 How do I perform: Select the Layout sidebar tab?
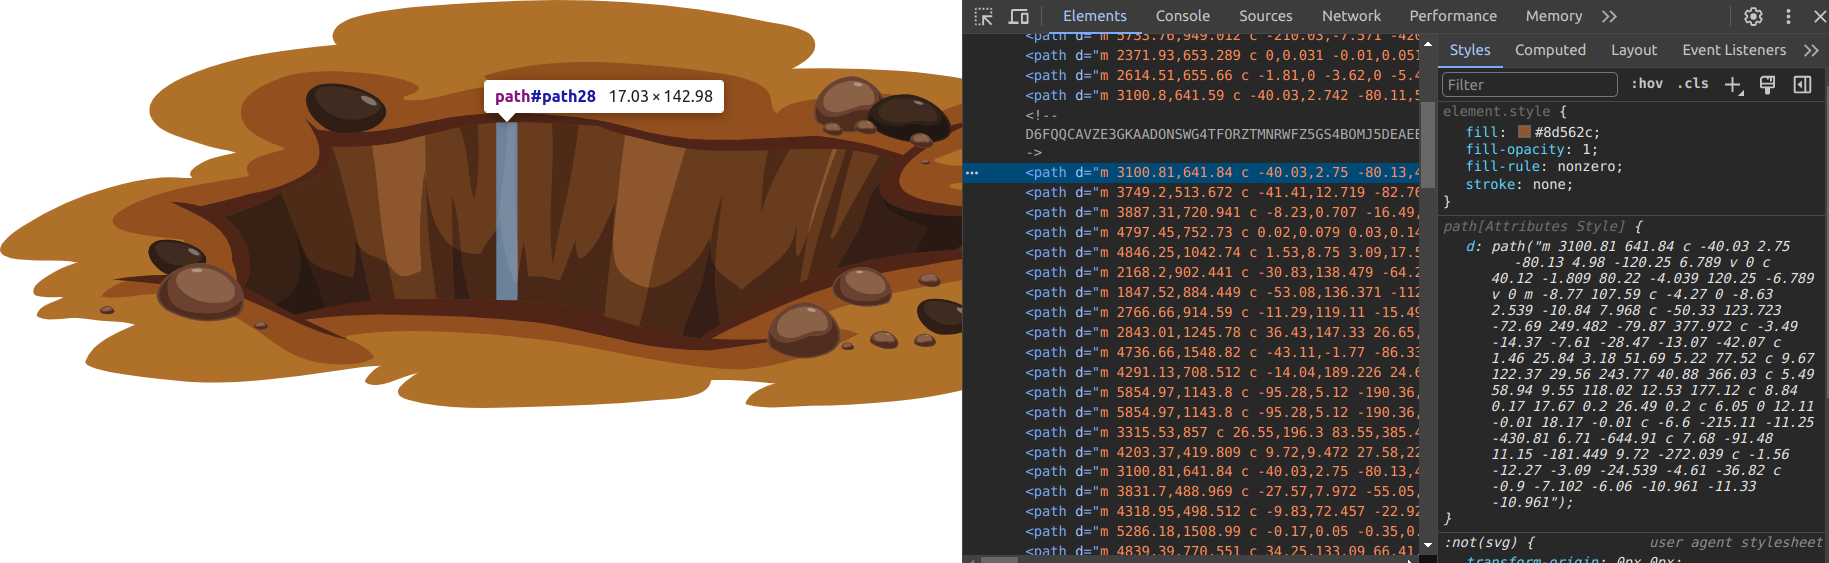click(1633, 50)
